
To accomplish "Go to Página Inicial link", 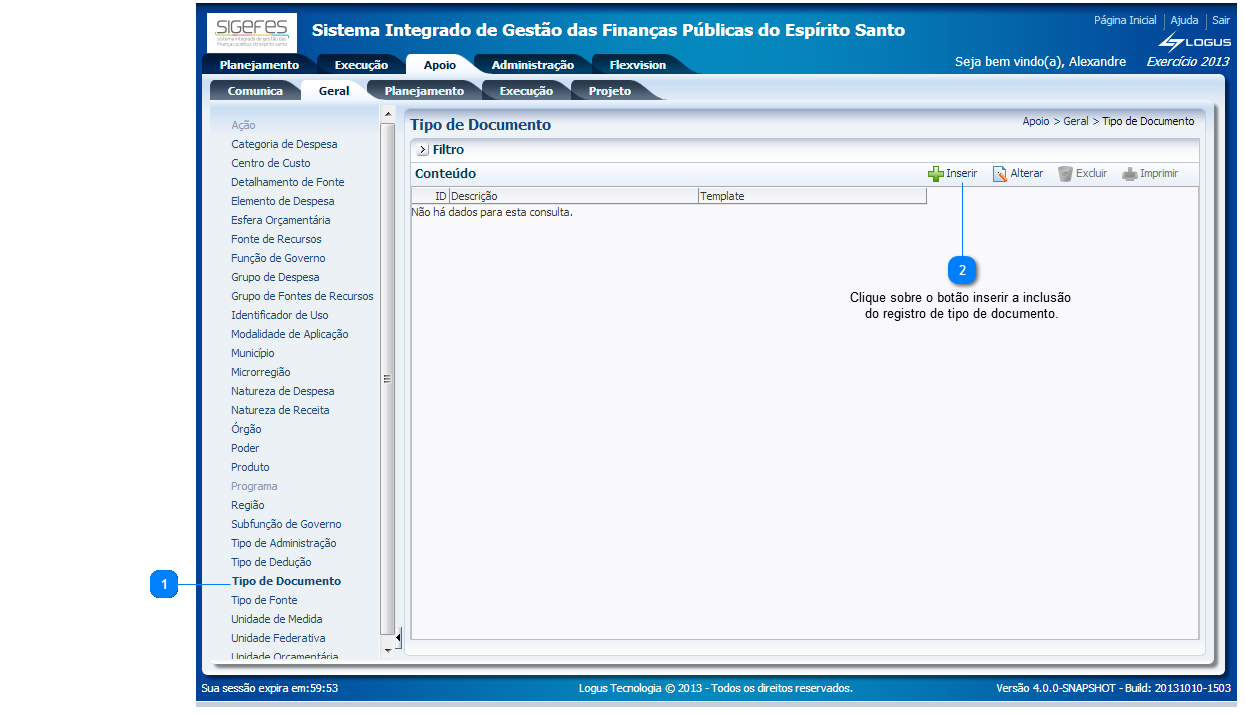I will [x=1125, y=20].
